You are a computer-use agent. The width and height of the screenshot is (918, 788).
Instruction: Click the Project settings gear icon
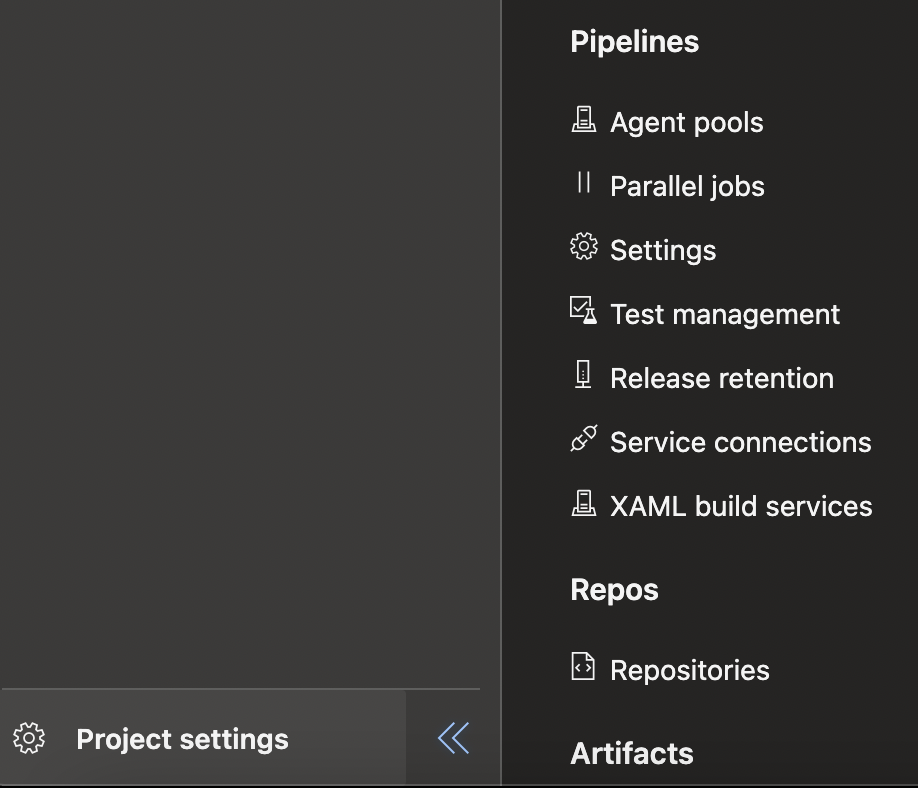[29, 739]
